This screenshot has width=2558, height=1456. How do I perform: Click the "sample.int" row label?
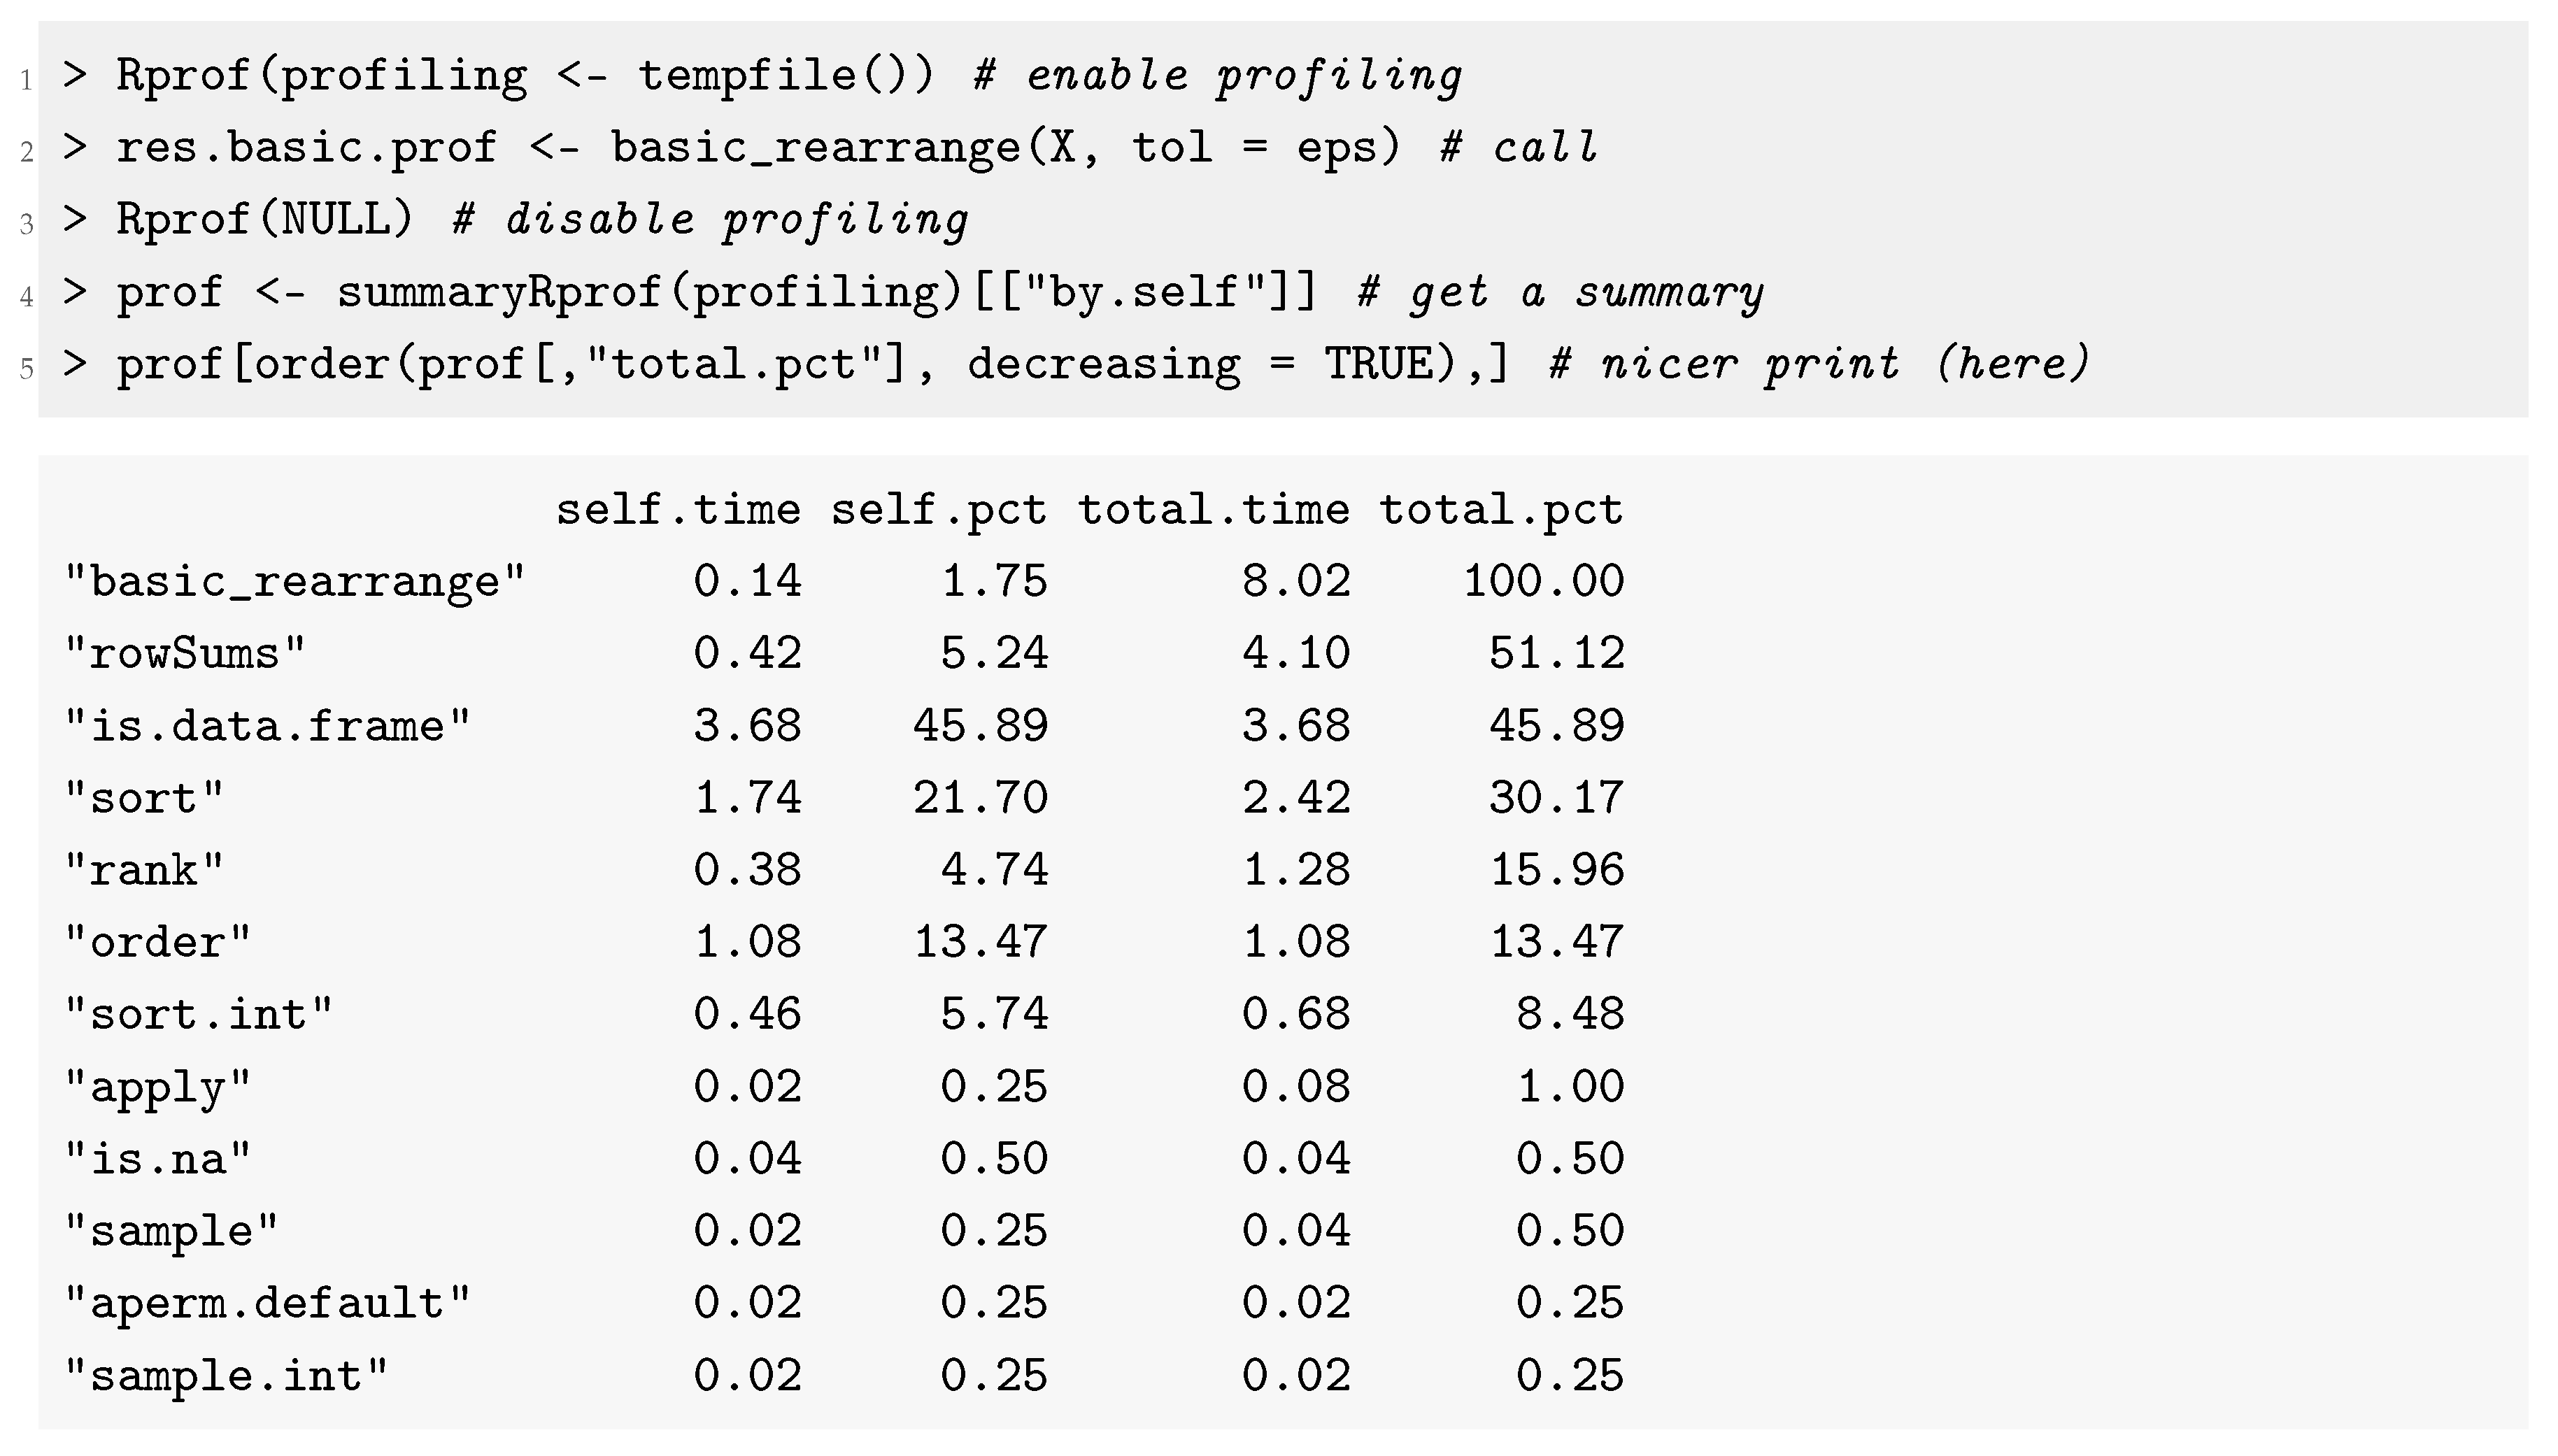(226, 1376)
